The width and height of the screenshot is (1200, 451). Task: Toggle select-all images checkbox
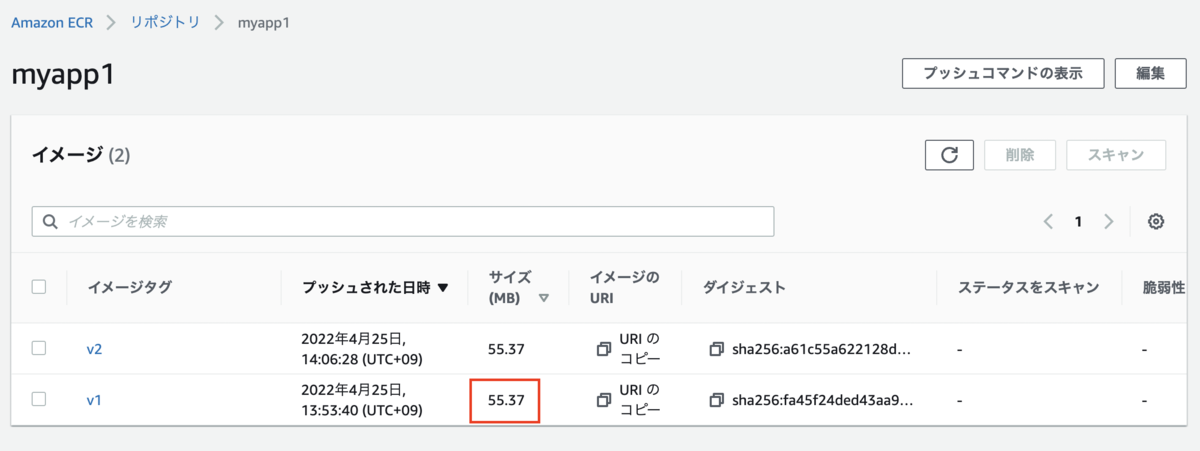[x=39, y=287]
